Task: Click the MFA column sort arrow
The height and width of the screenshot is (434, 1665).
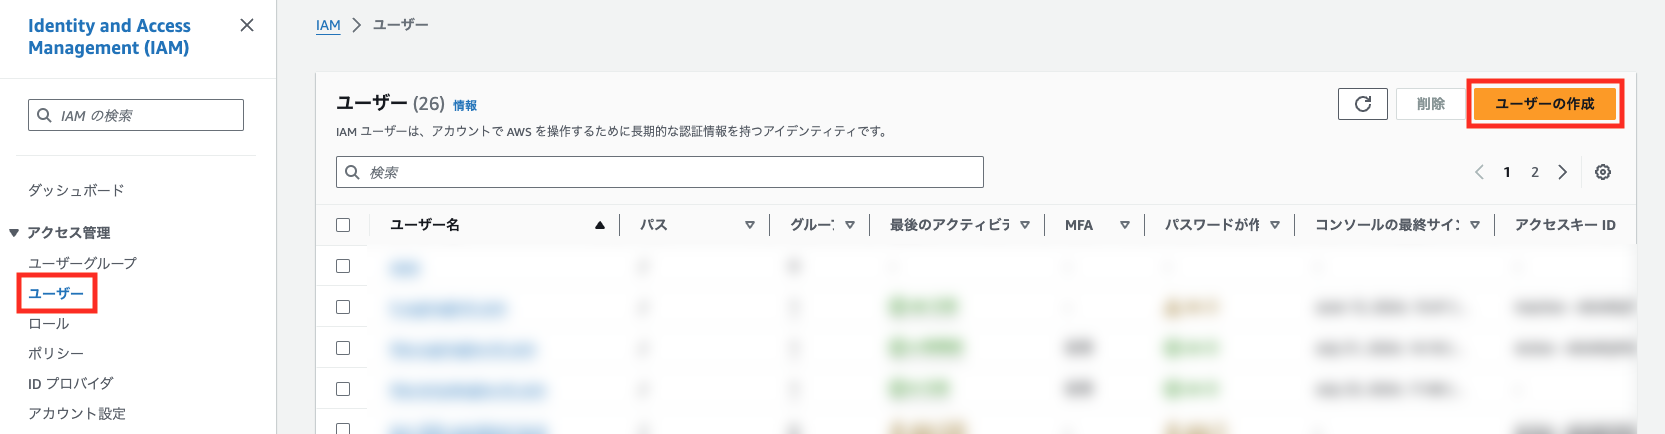Action: pos(1124,225)
